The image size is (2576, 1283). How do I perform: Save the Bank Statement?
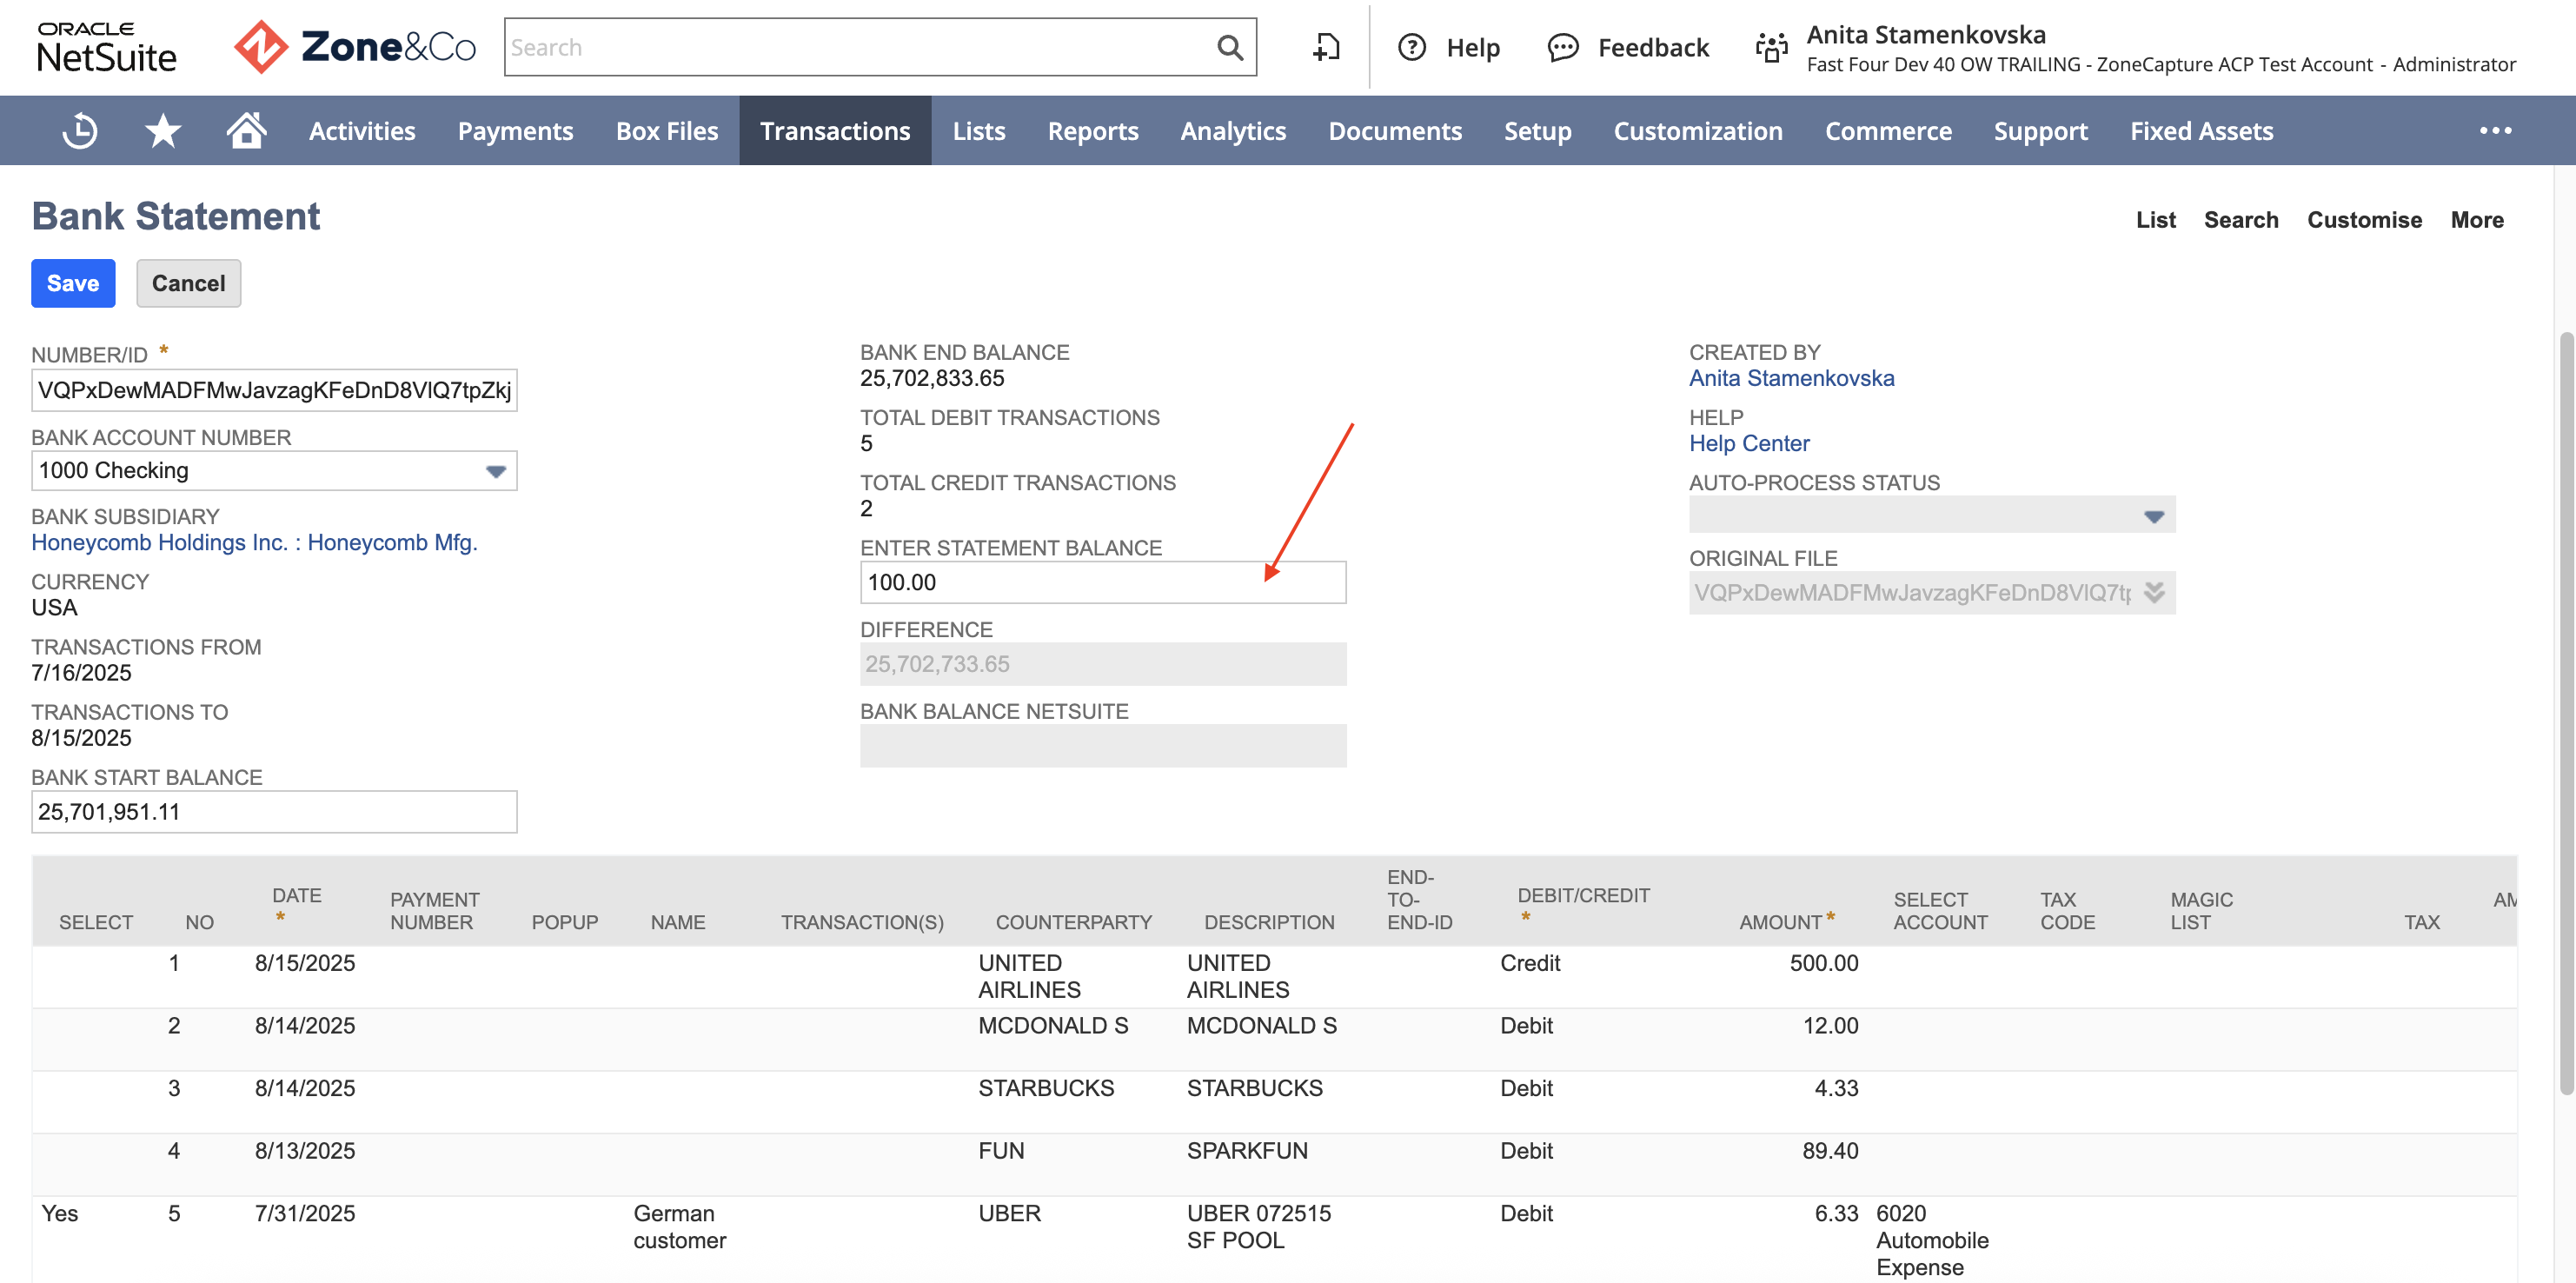click(73, 283)
